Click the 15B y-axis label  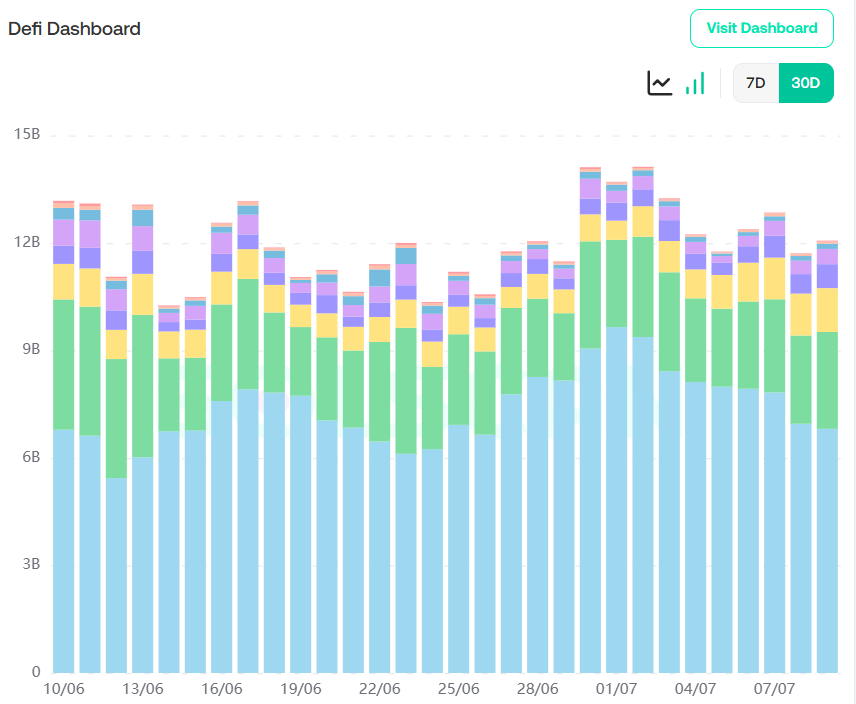pos(23,135)
